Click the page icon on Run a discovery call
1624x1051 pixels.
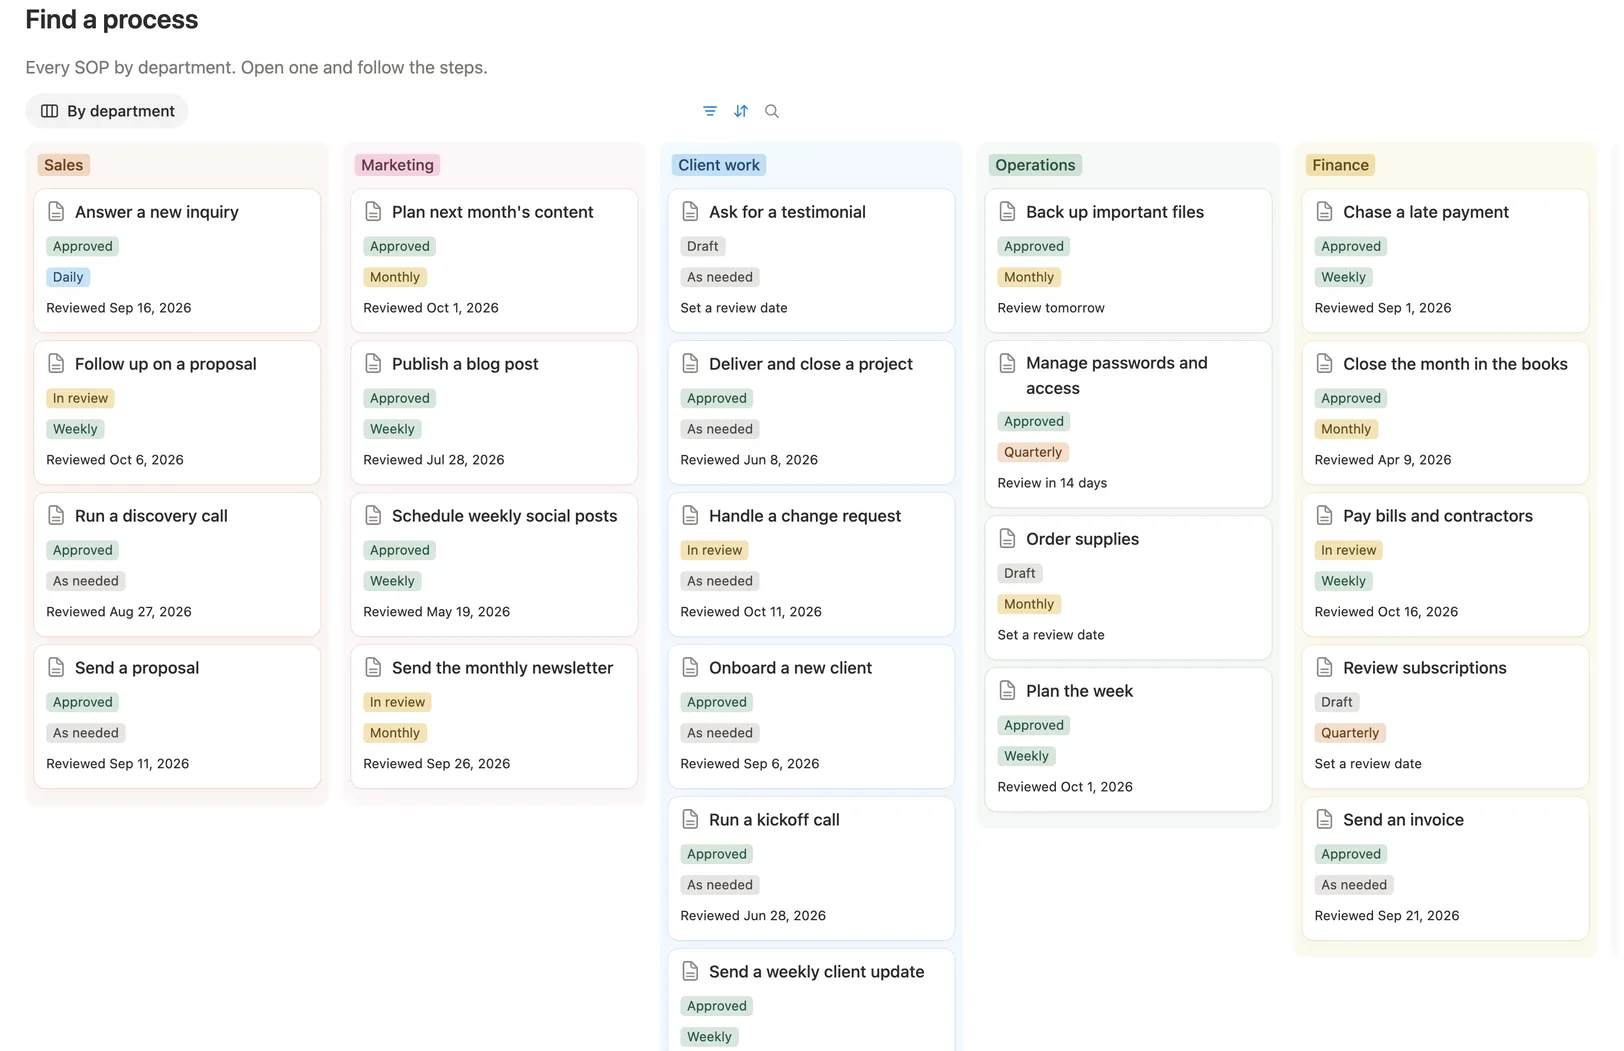click(x=56, y=516)
